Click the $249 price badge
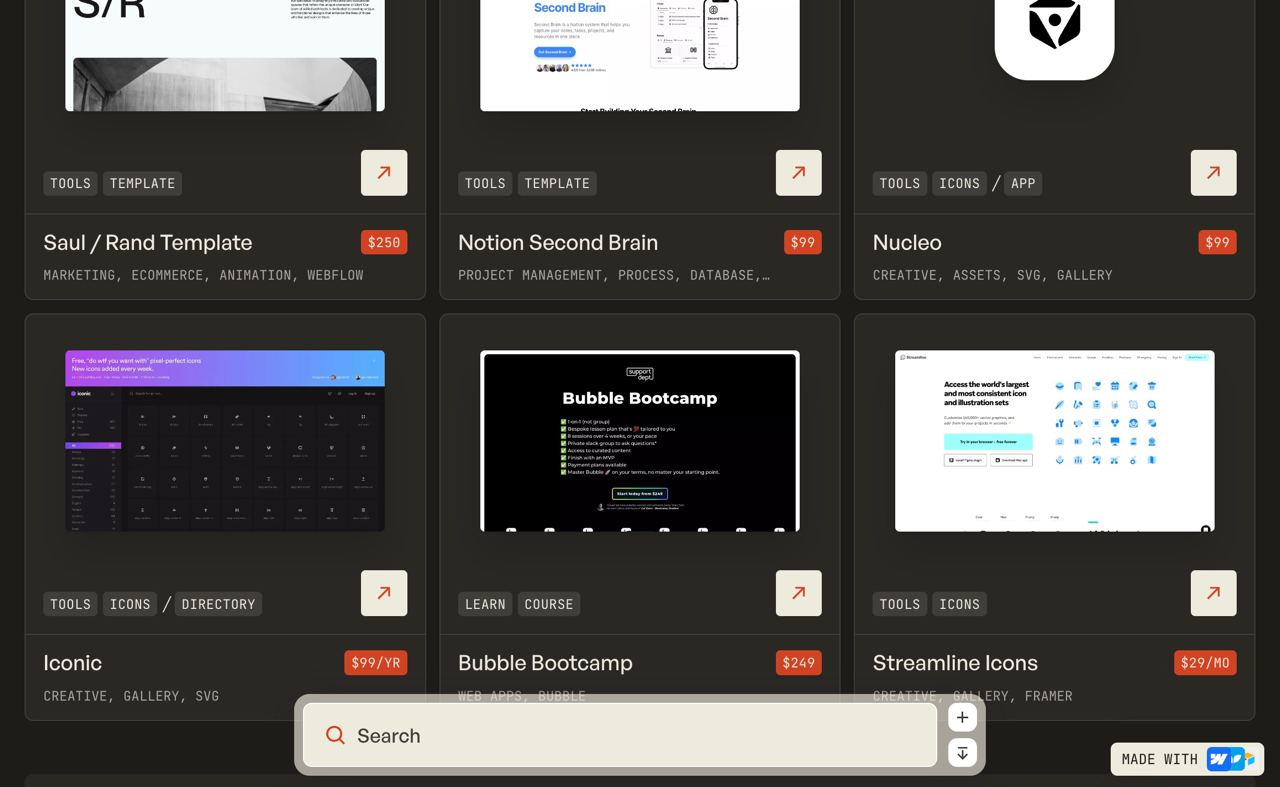 [x=799, y=663]
